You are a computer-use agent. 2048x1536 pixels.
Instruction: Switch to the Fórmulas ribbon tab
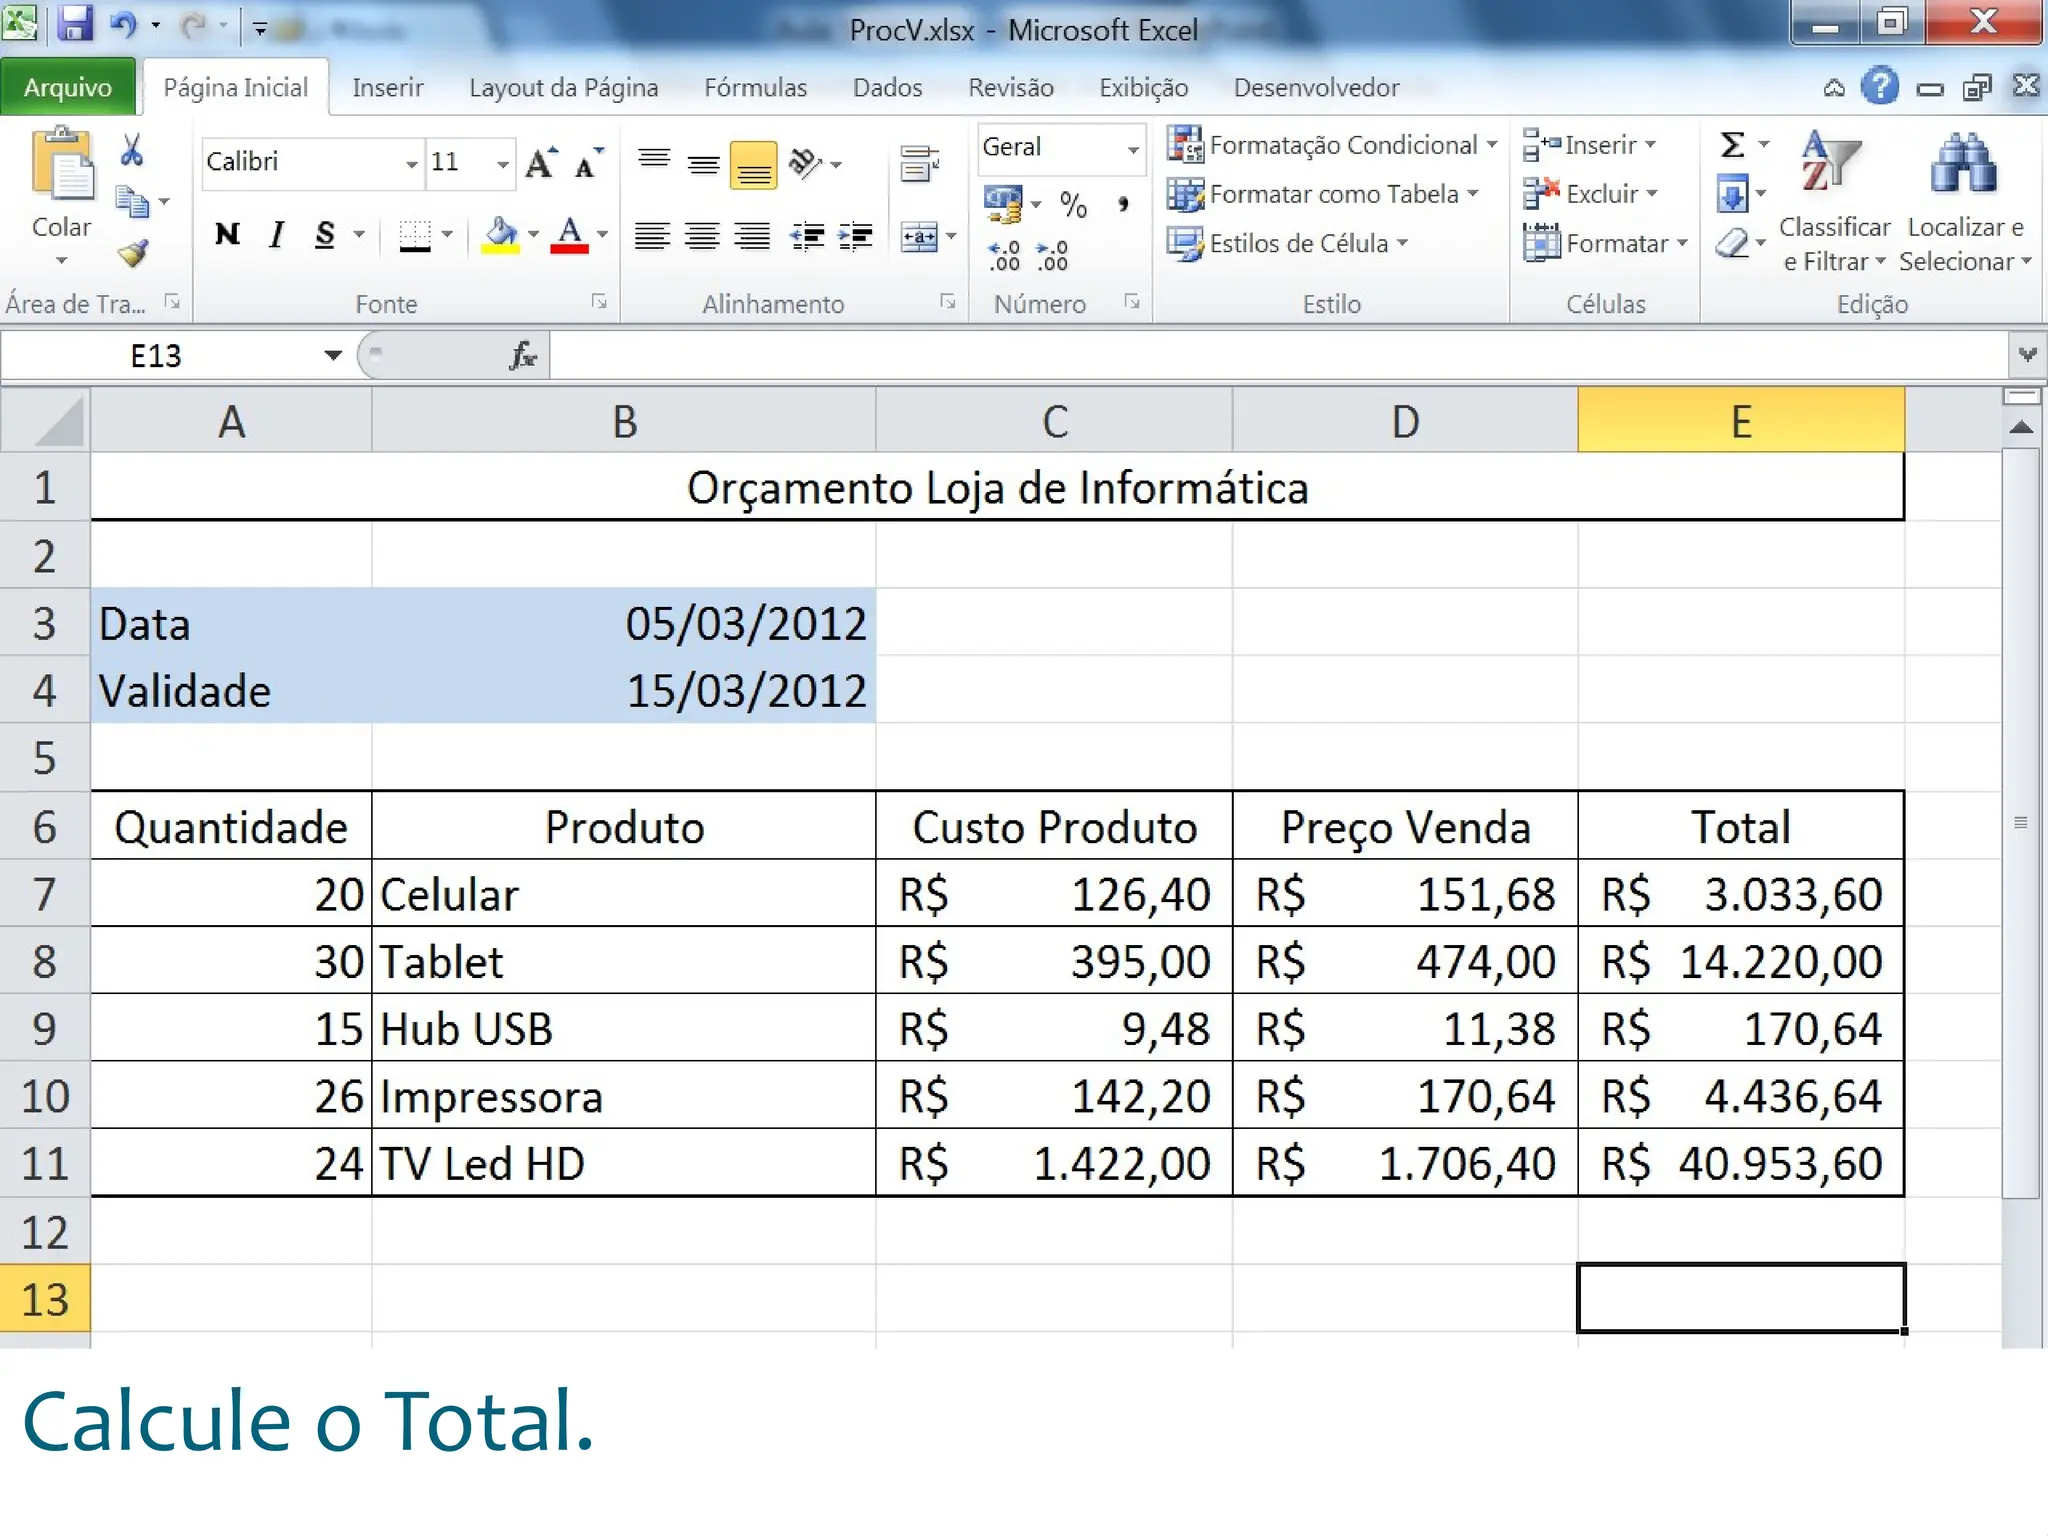point(755,88)
